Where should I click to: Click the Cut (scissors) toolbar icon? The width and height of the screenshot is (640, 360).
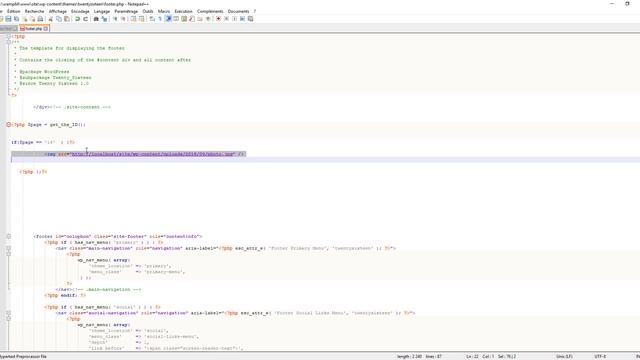(x=50, y=19)
